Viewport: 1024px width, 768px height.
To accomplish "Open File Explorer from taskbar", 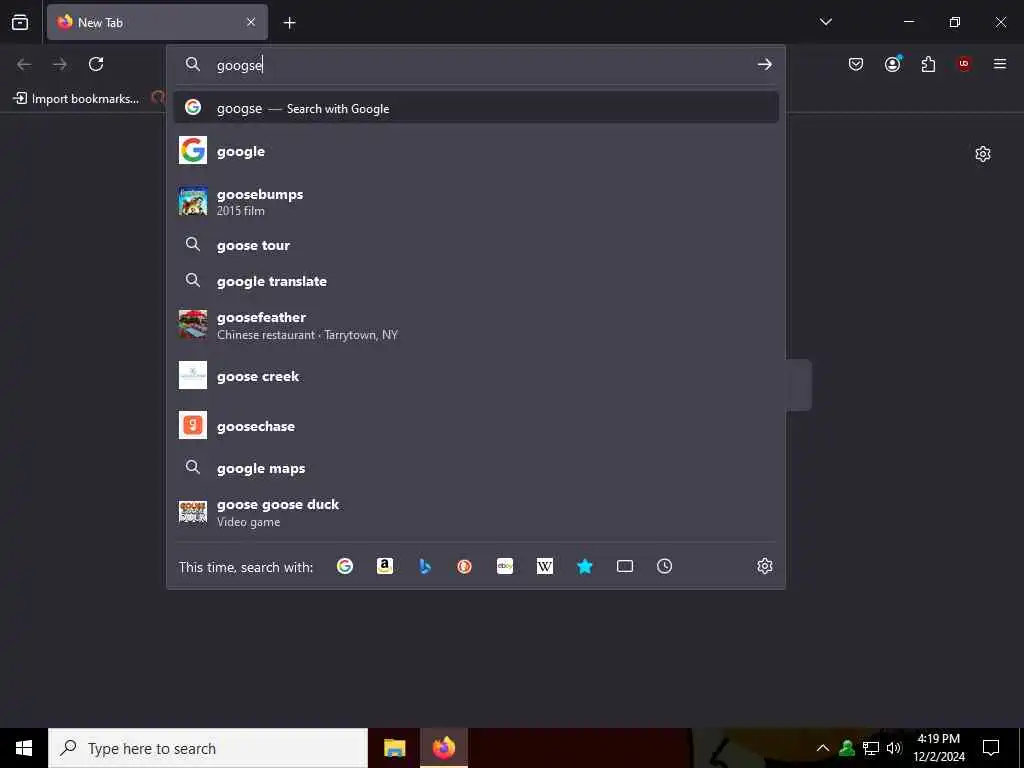I will tap(394, 748).
